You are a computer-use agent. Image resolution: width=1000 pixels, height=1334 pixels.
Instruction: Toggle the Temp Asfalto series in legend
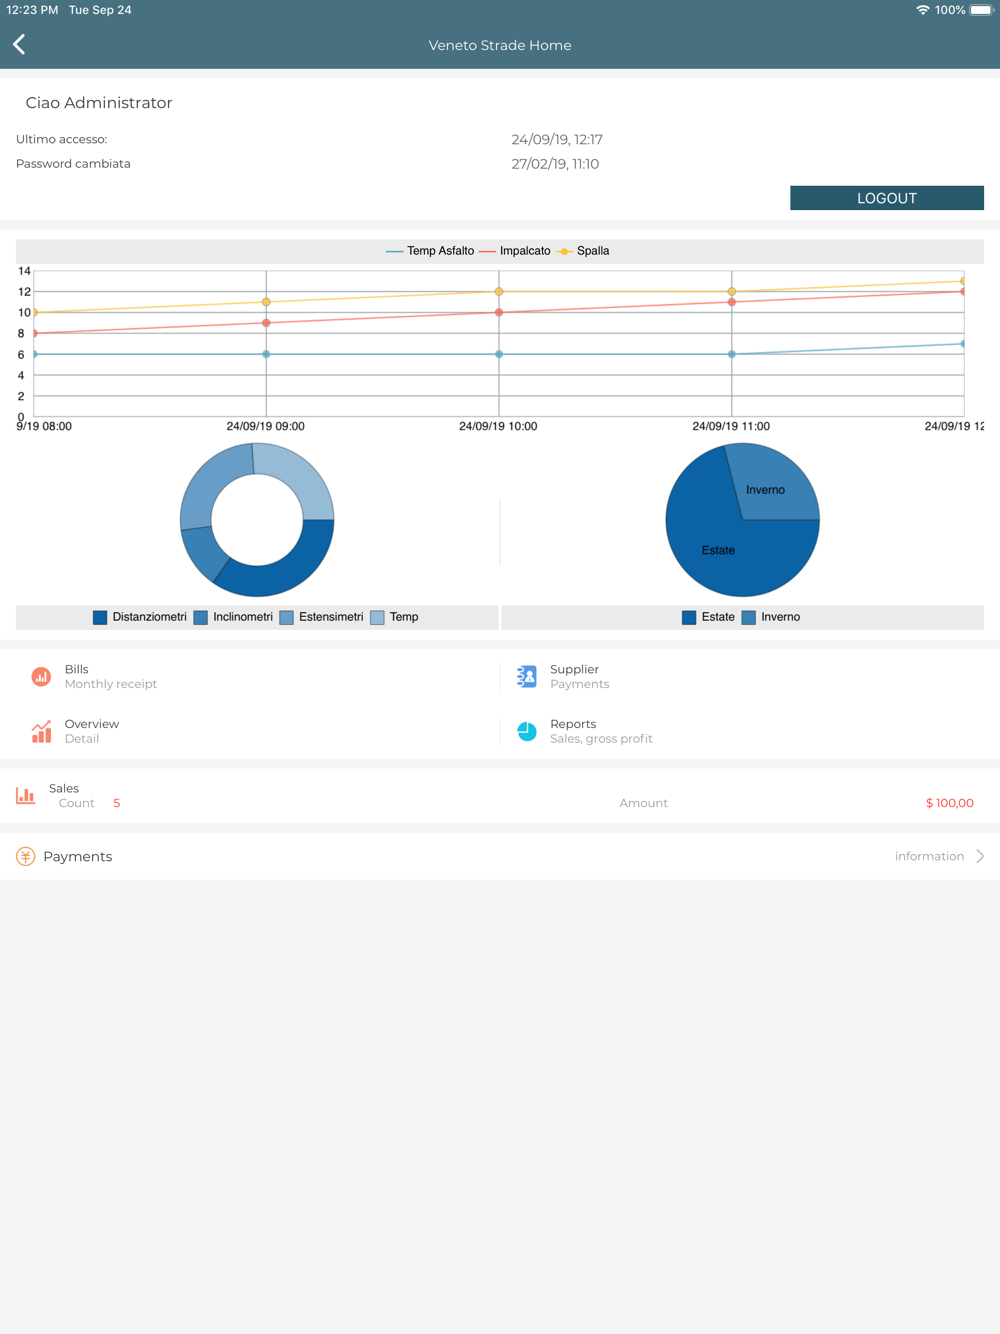click(x=430, y=251)
